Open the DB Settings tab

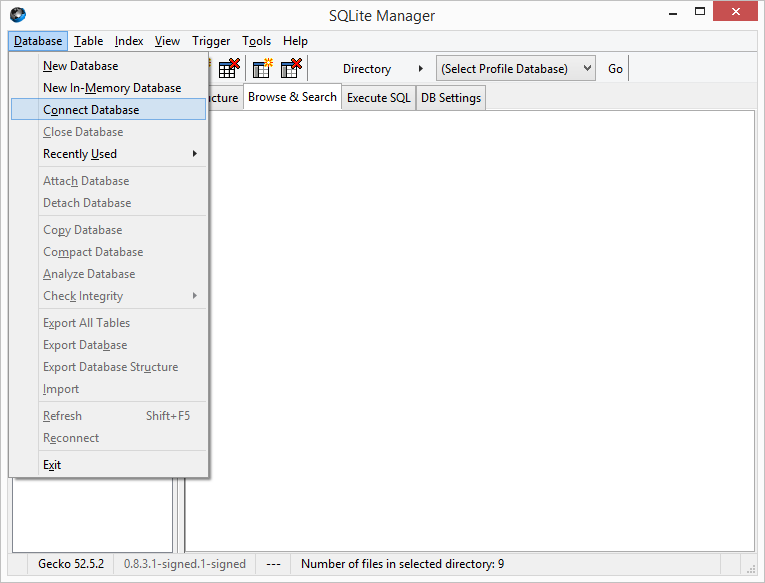451,98
